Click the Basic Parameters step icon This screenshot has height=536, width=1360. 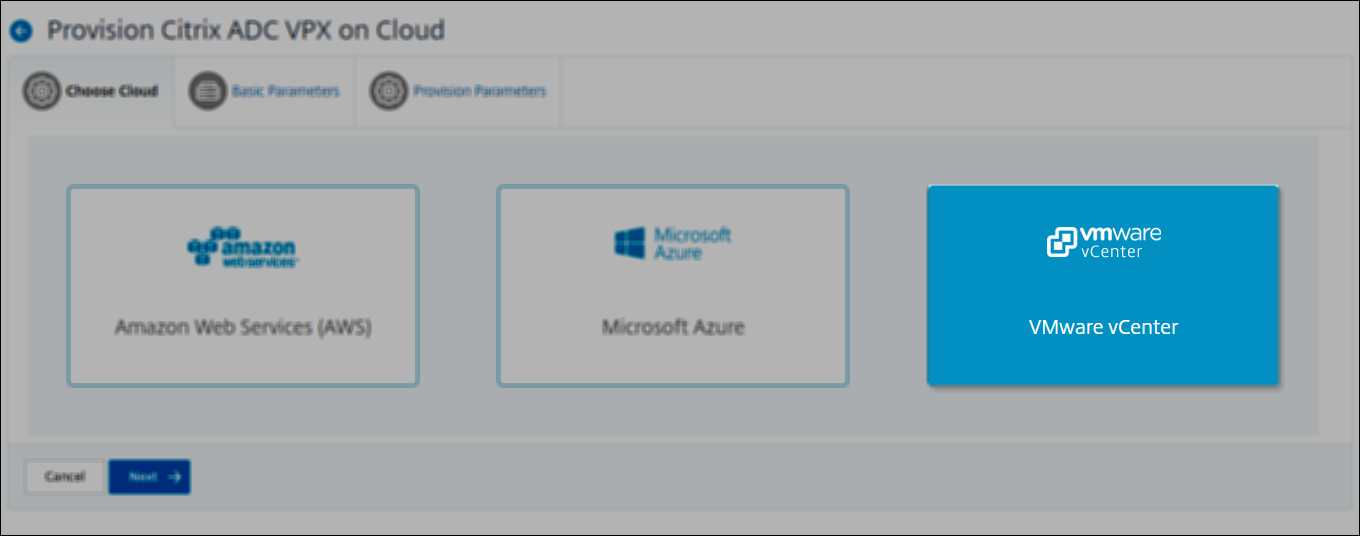click(x=207, y=91)
